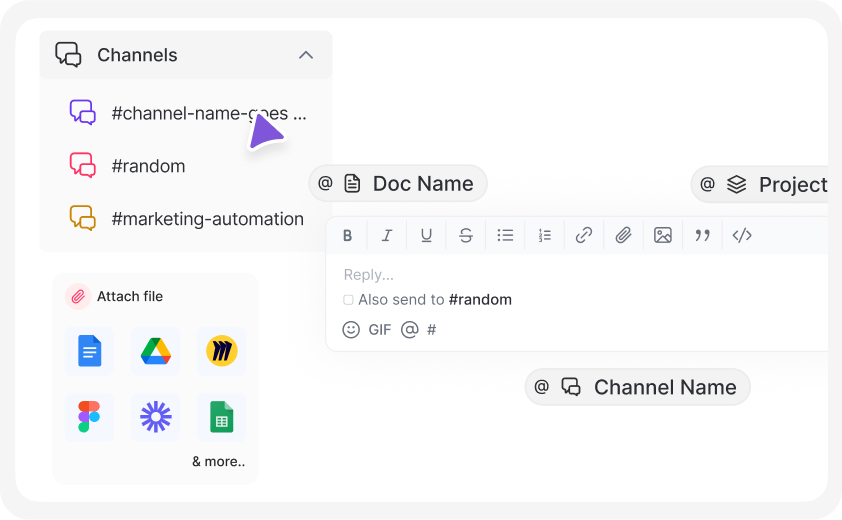This screenshot has height=520, width=842.
Task: Choose Google Drive from attach file options
Action: [155, 351]
